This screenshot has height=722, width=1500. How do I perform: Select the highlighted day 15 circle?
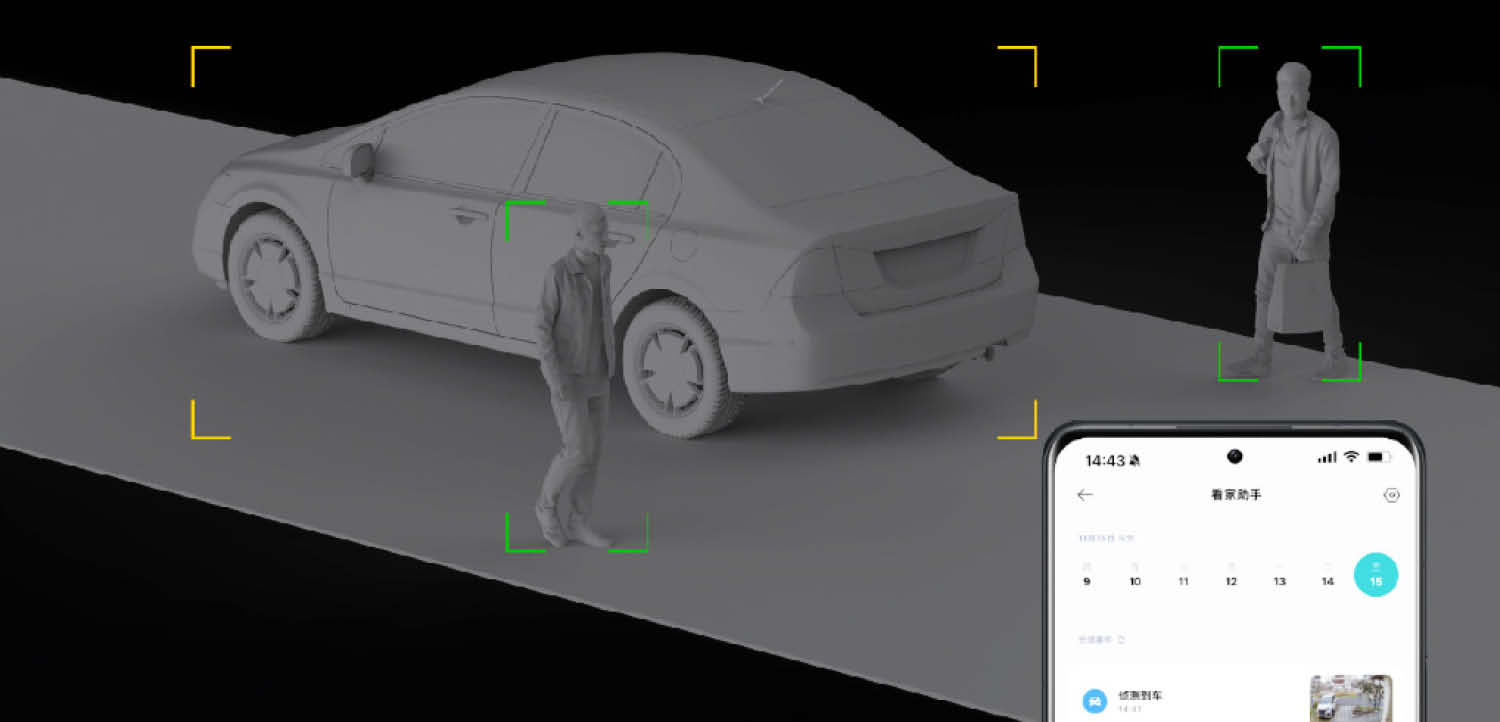1376,575
